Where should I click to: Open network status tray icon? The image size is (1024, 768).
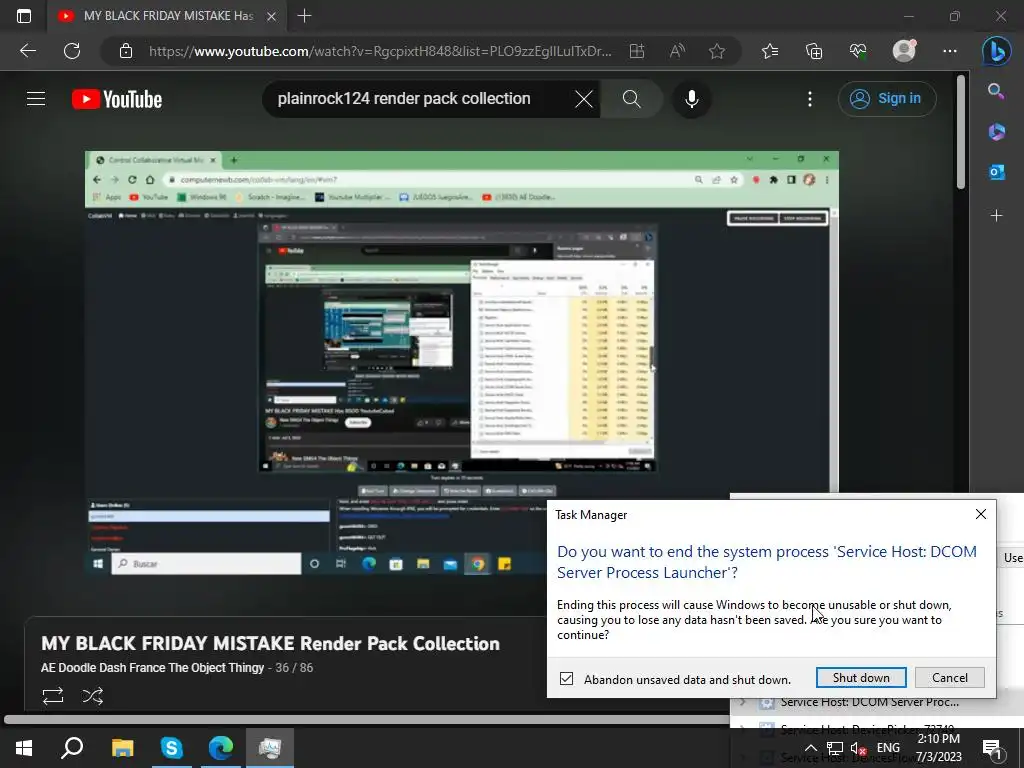(834, 748)
